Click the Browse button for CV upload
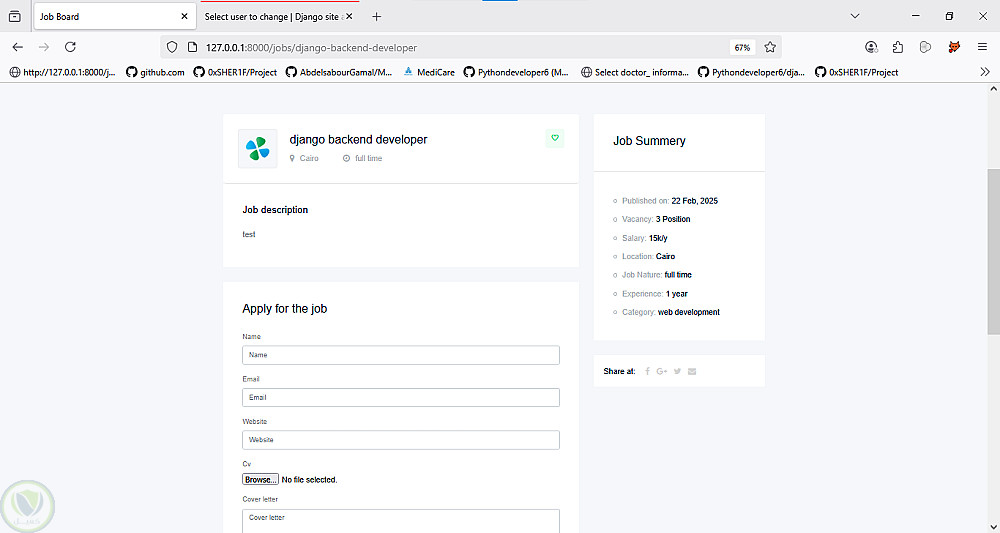The width and height of the screenshot is (1000, 533). [260, 480]
